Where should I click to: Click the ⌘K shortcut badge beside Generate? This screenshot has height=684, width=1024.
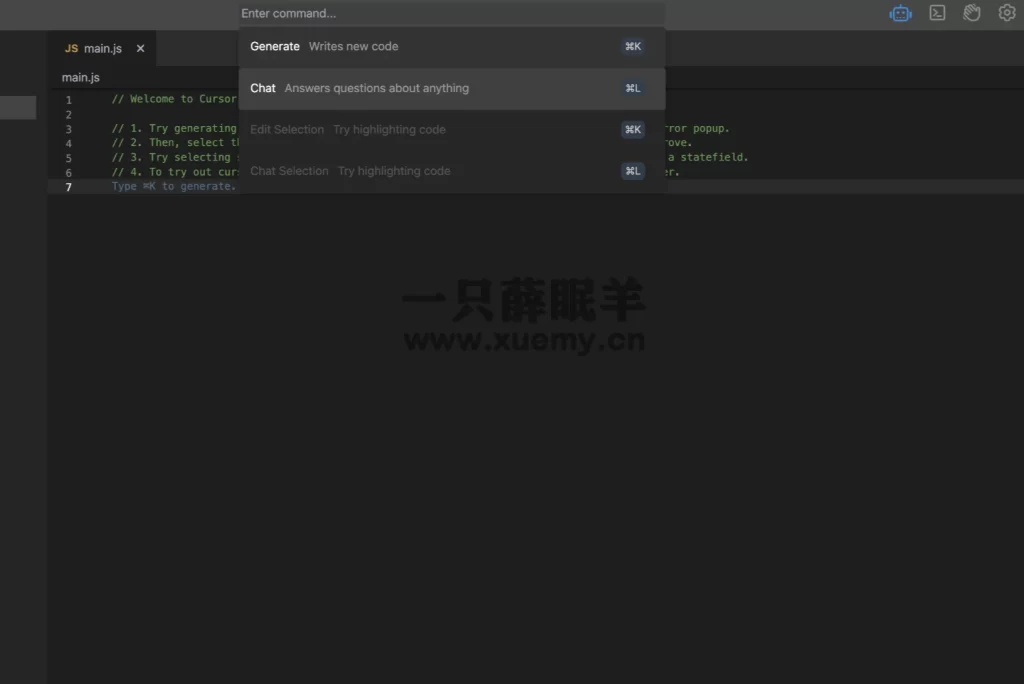click(x=632, y=46)
